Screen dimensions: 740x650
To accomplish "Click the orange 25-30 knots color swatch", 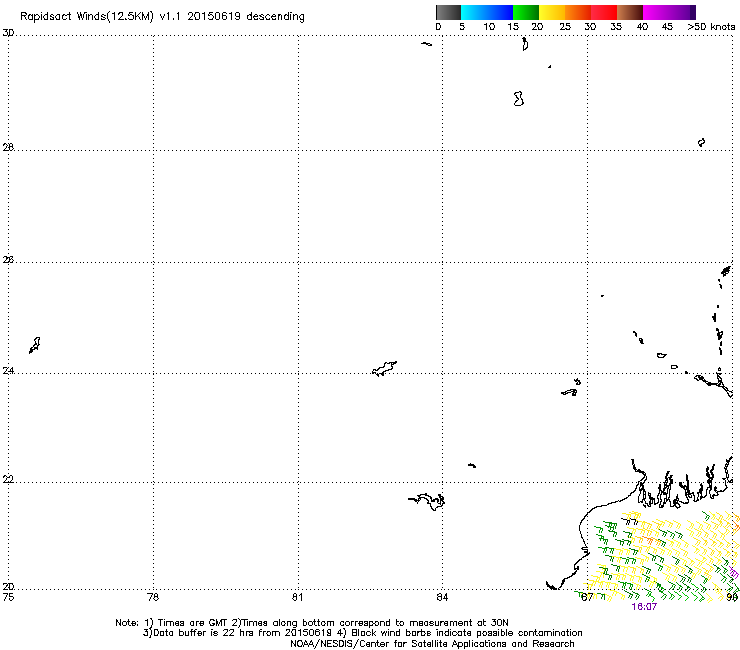I will pos(578,12).
